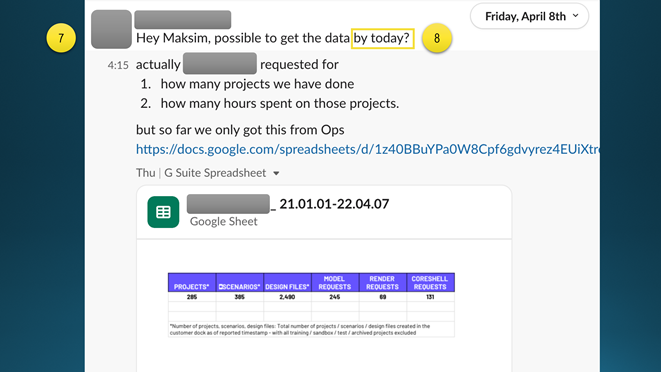Click the PROJECTS* column header in preview
The height and width of the screenshot is (372, 661).
point(192,283)
